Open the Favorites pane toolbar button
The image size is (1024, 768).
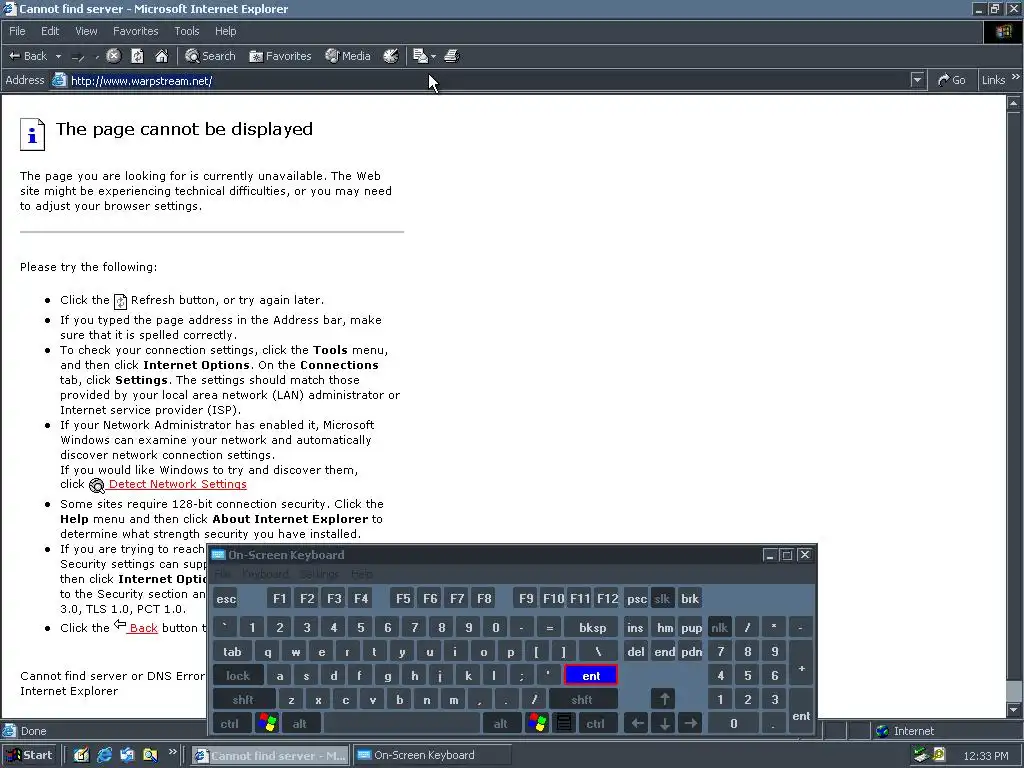[x=280, y=56]
